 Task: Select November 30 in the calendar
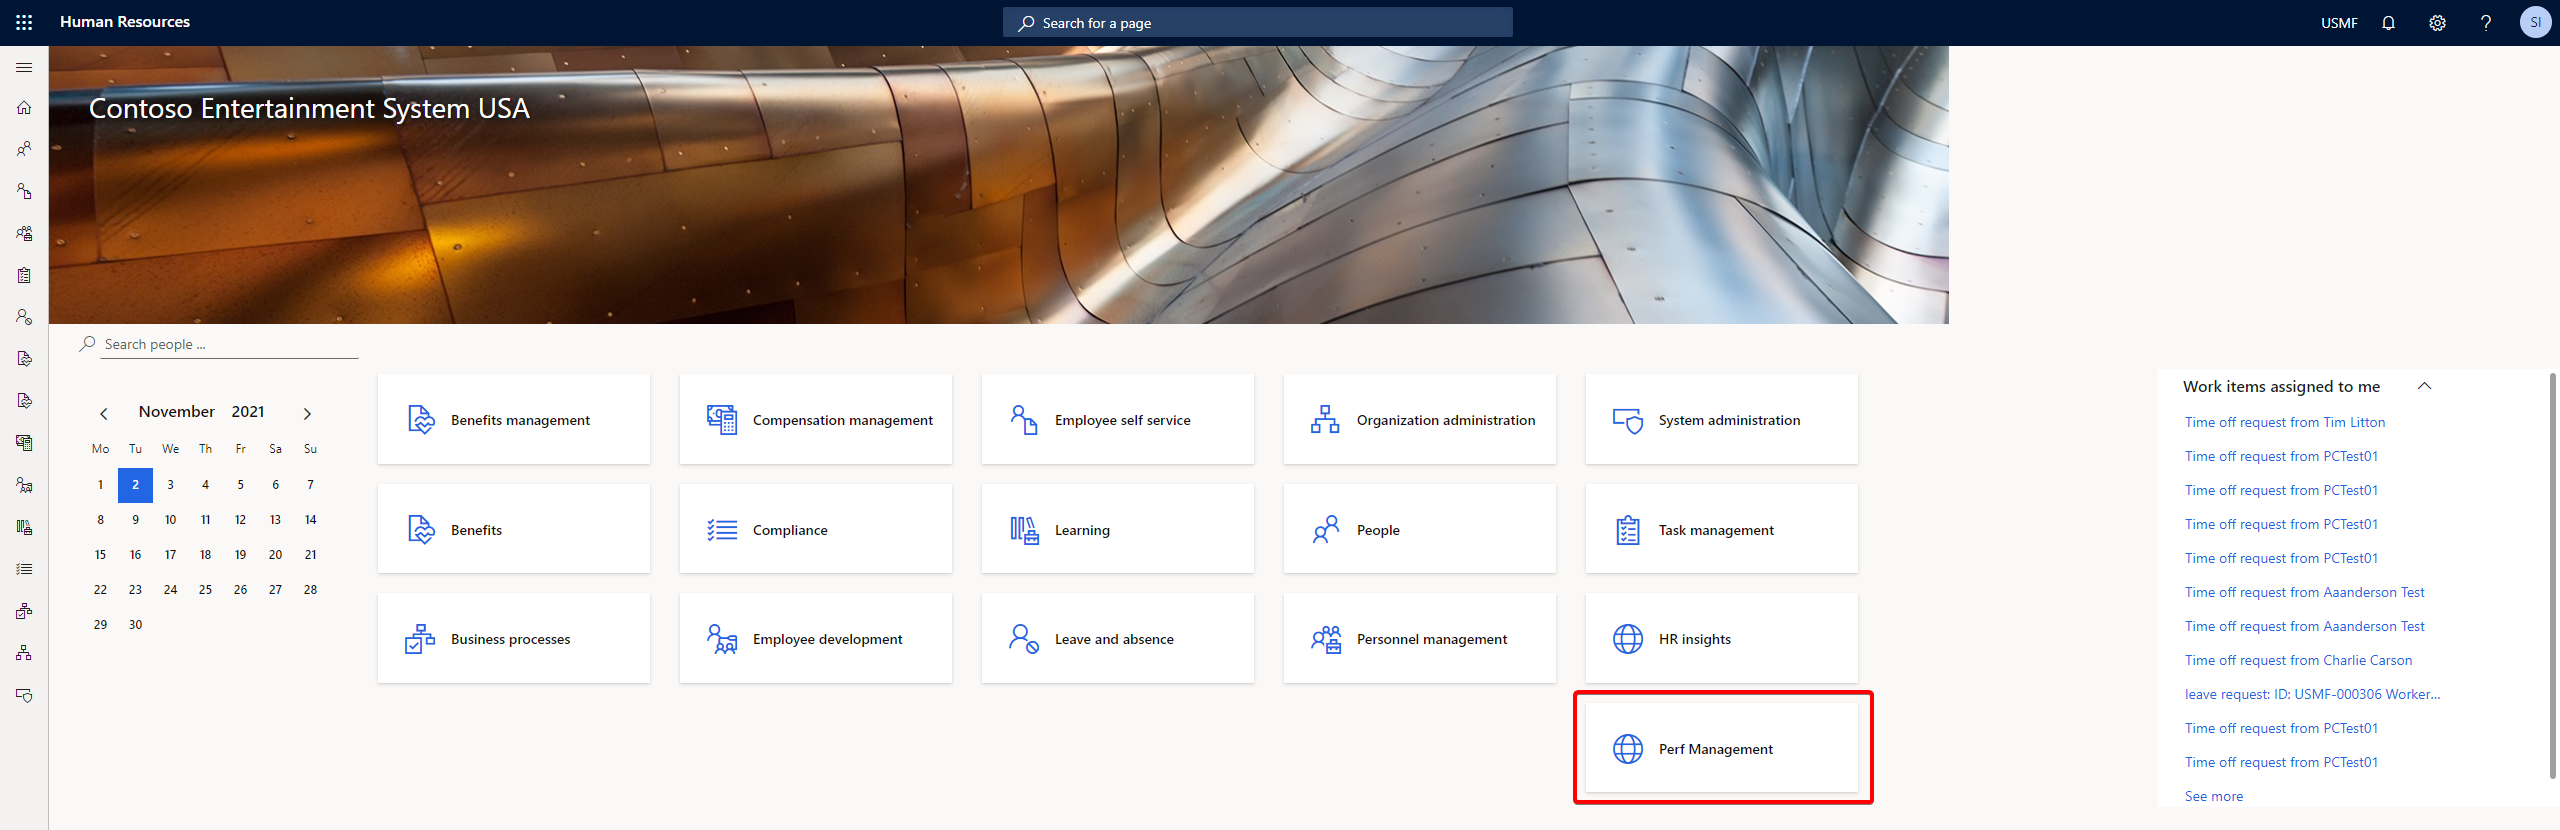point(135,625)
